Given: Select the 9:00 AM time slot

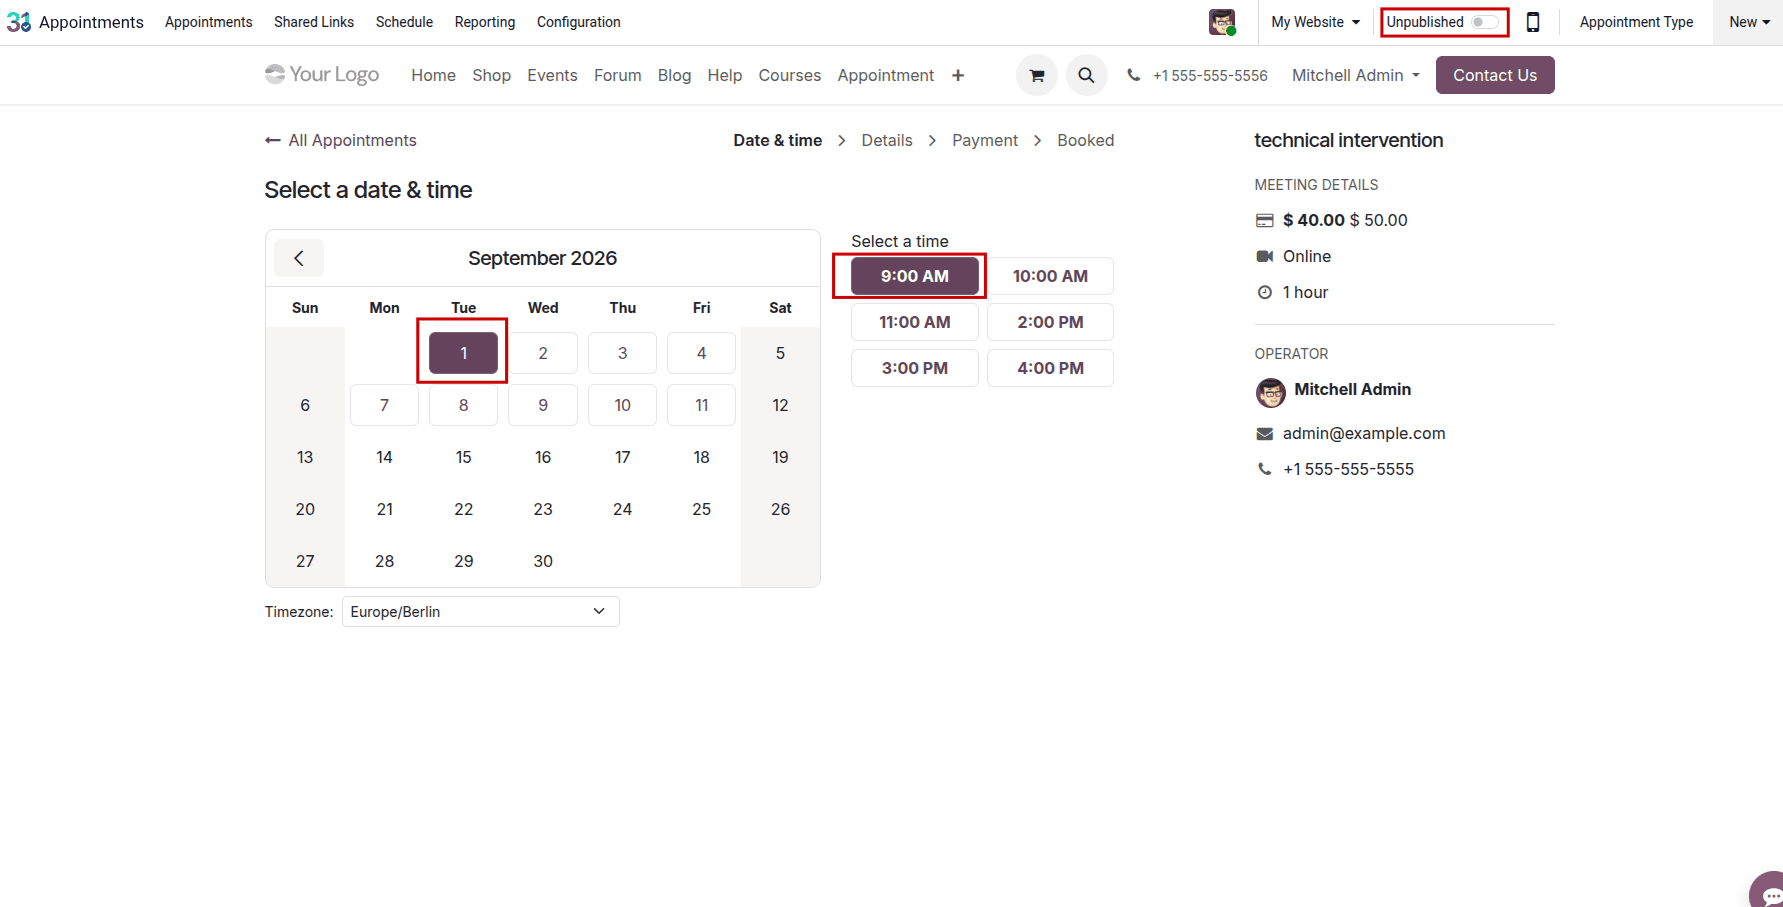Looking at the screenshot, I should [915, 276].
